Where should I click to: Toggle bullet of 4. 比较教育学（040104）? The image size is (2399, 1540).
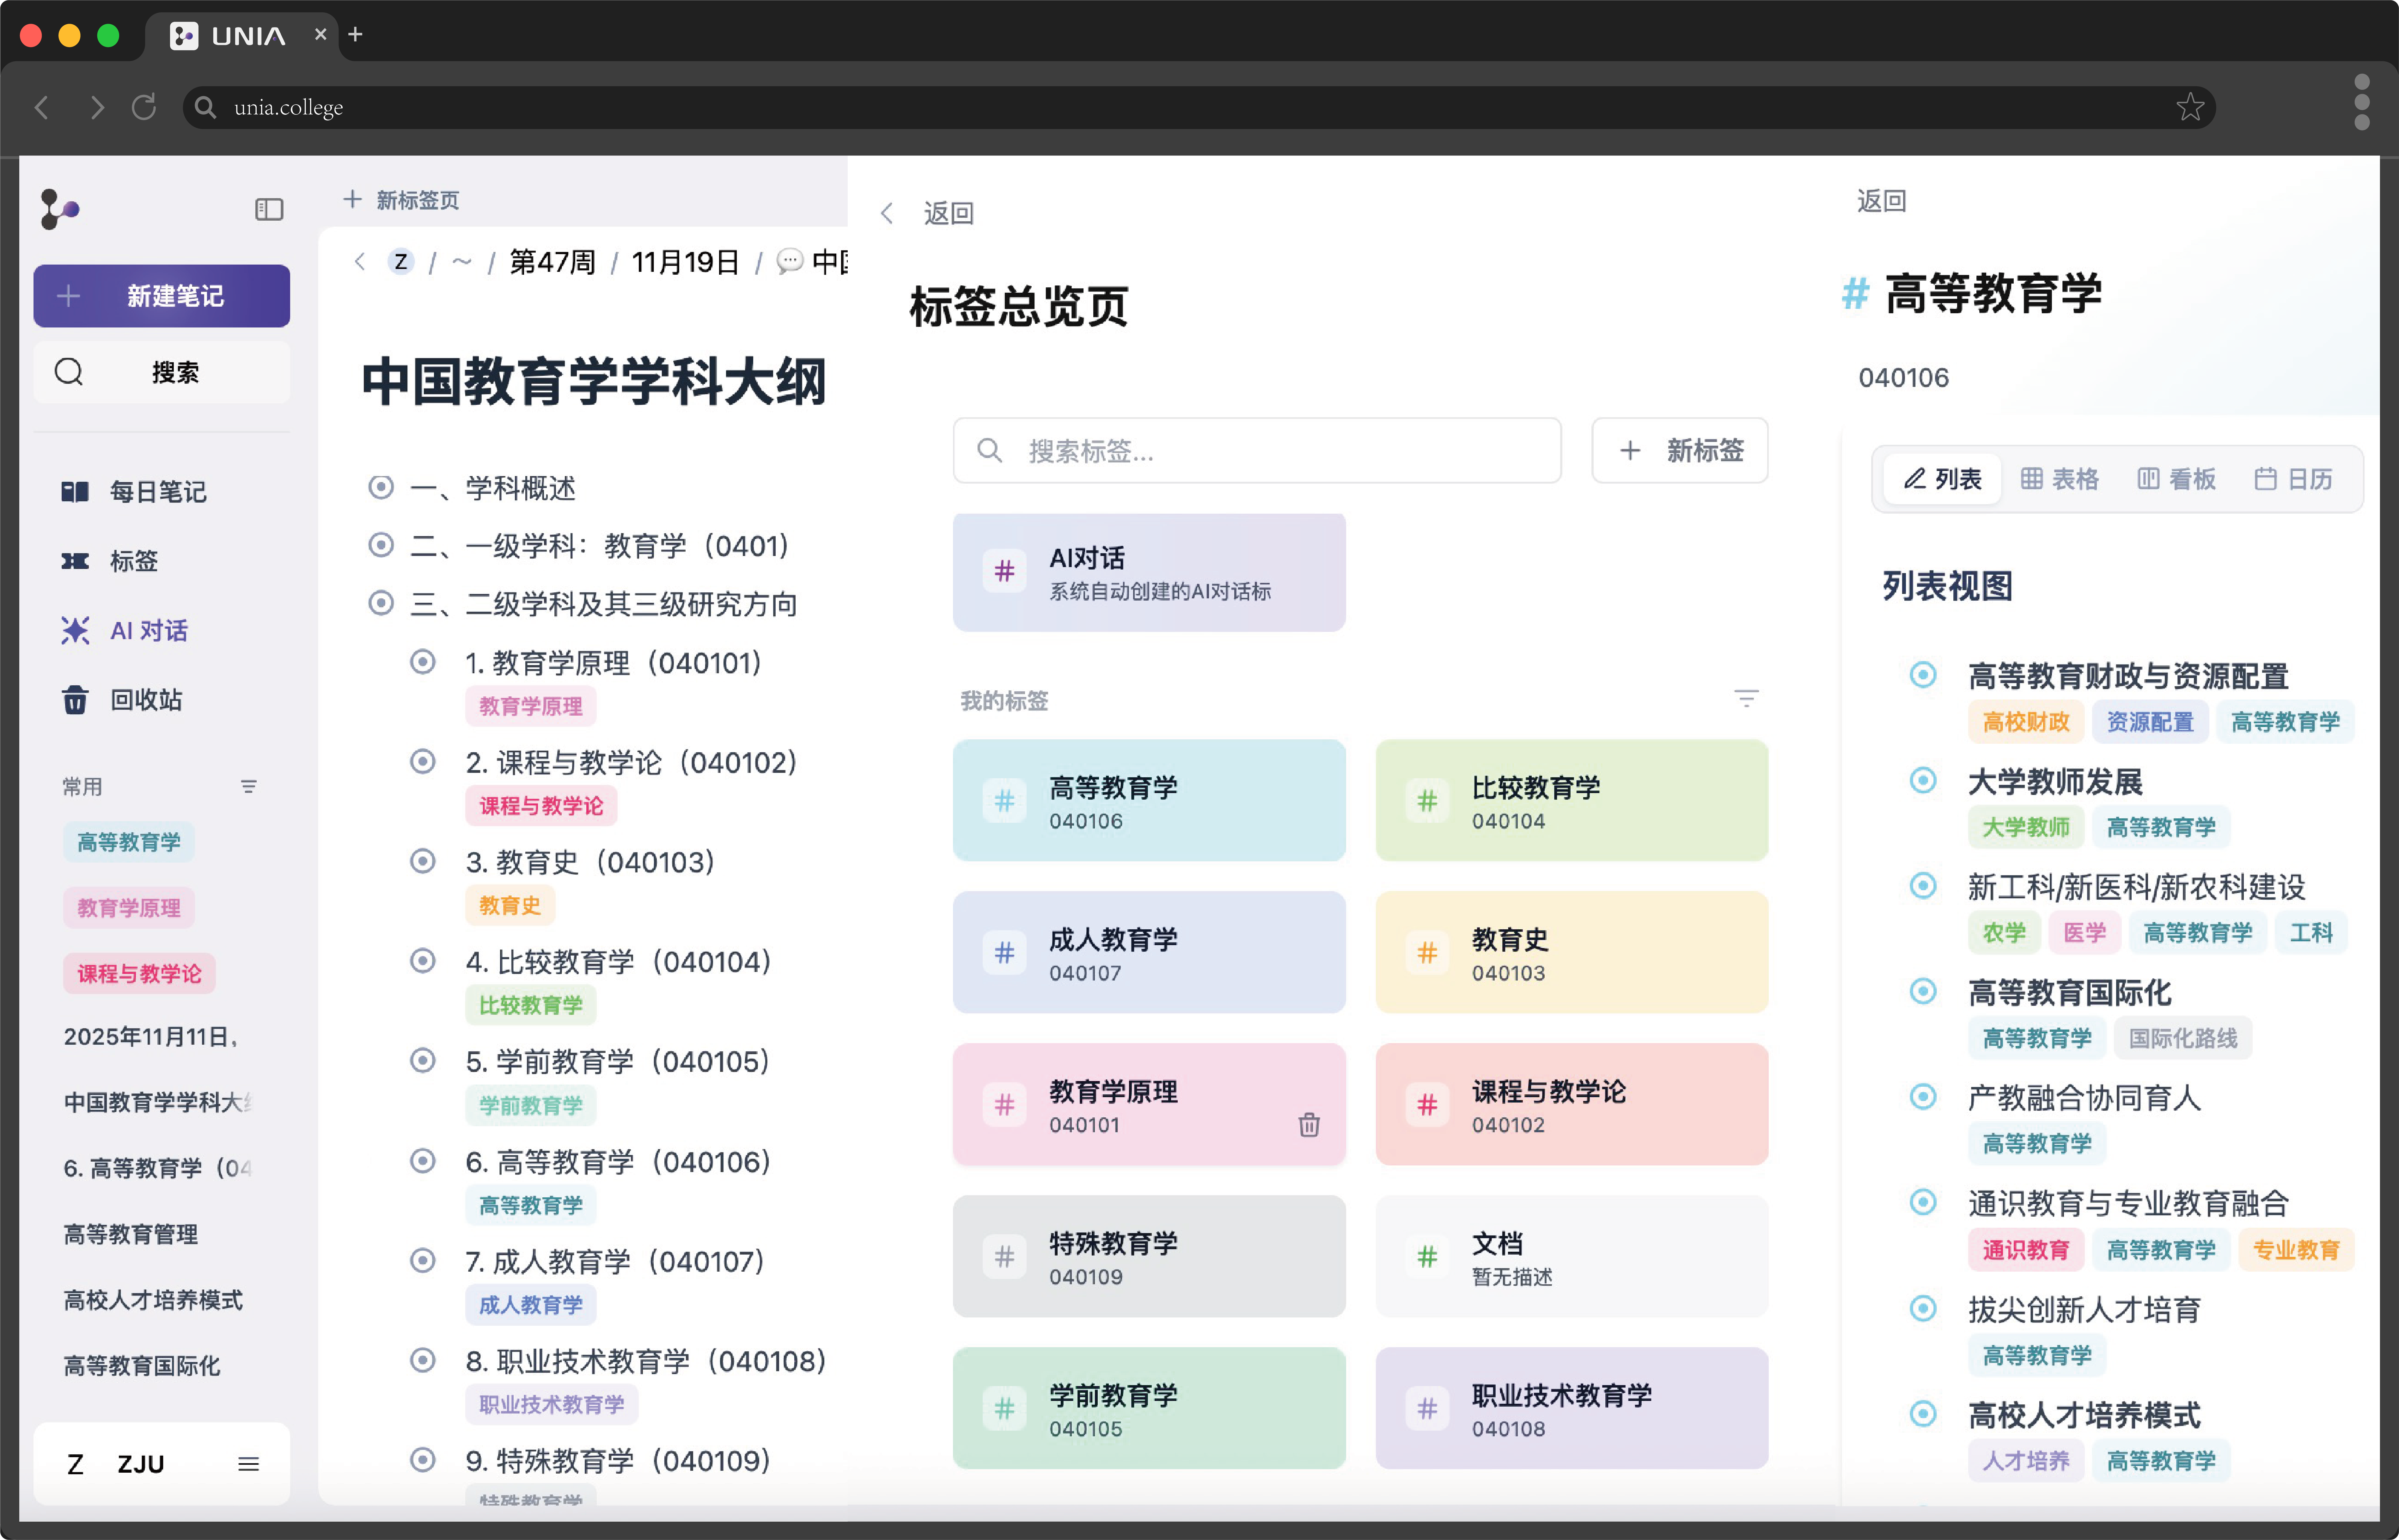(x=423, y=961)
